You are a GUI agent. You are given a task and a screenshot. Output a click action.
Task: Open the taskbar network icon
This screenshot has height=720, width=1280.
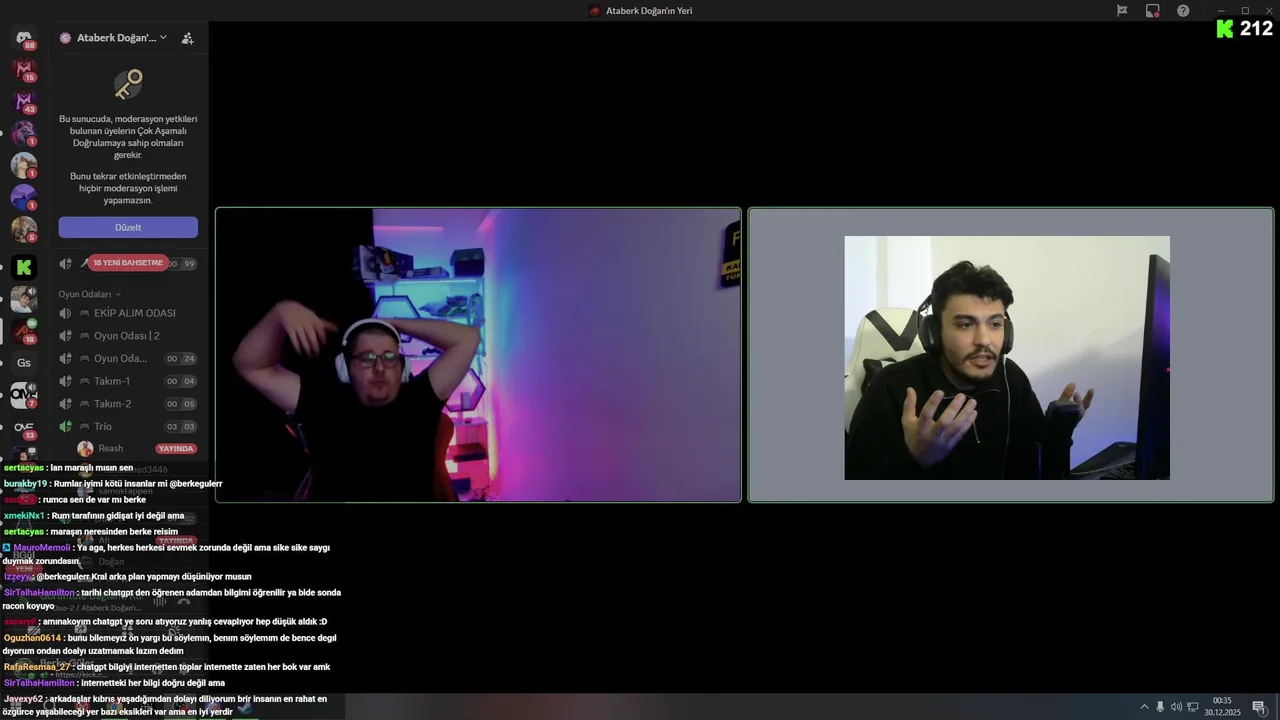(1193, 707)
